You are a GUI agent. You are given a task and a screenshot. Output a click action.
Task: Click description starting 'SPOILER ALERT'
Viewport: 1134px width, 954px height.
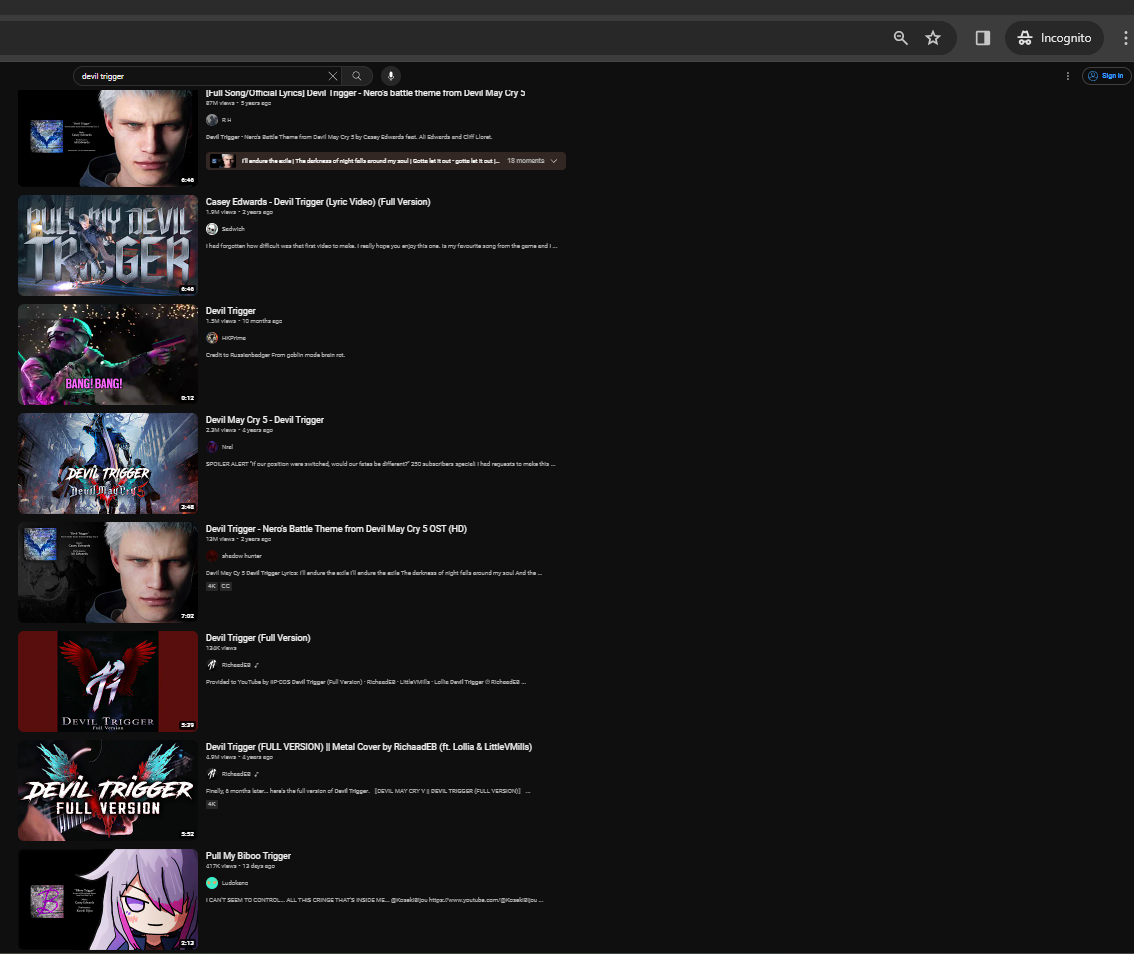tap(380, 464)
